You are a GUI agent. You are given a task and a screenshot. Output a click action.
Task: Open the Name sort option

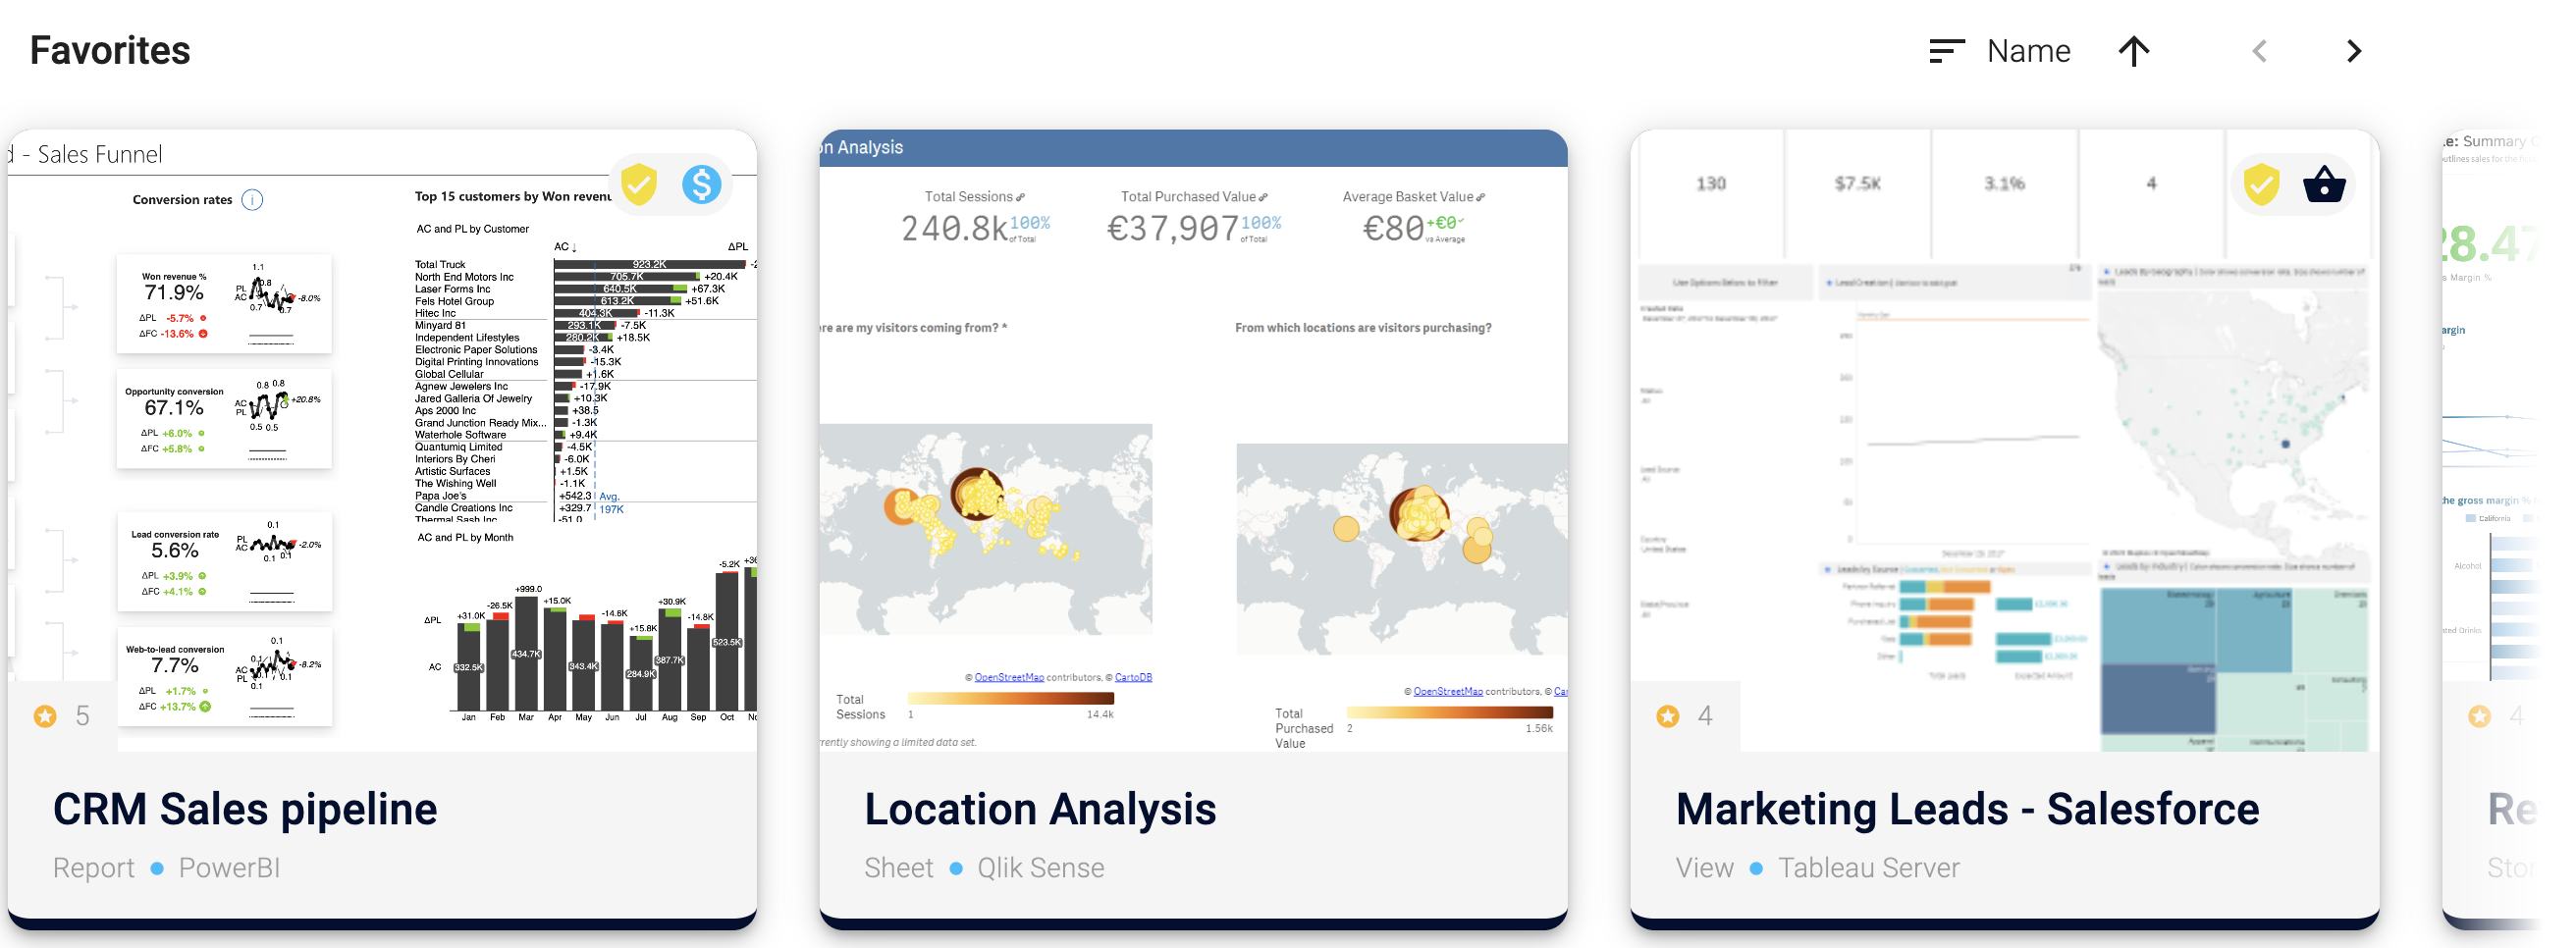(2028, 51)
